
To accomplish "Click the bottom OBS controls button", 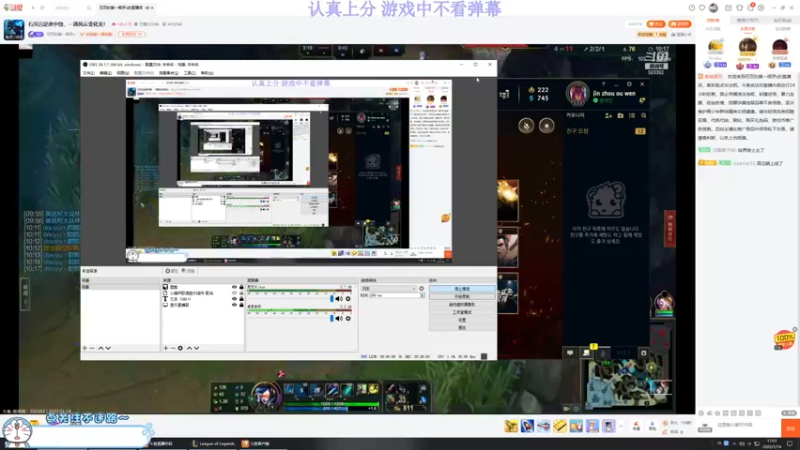I will [x=462, y=327].
